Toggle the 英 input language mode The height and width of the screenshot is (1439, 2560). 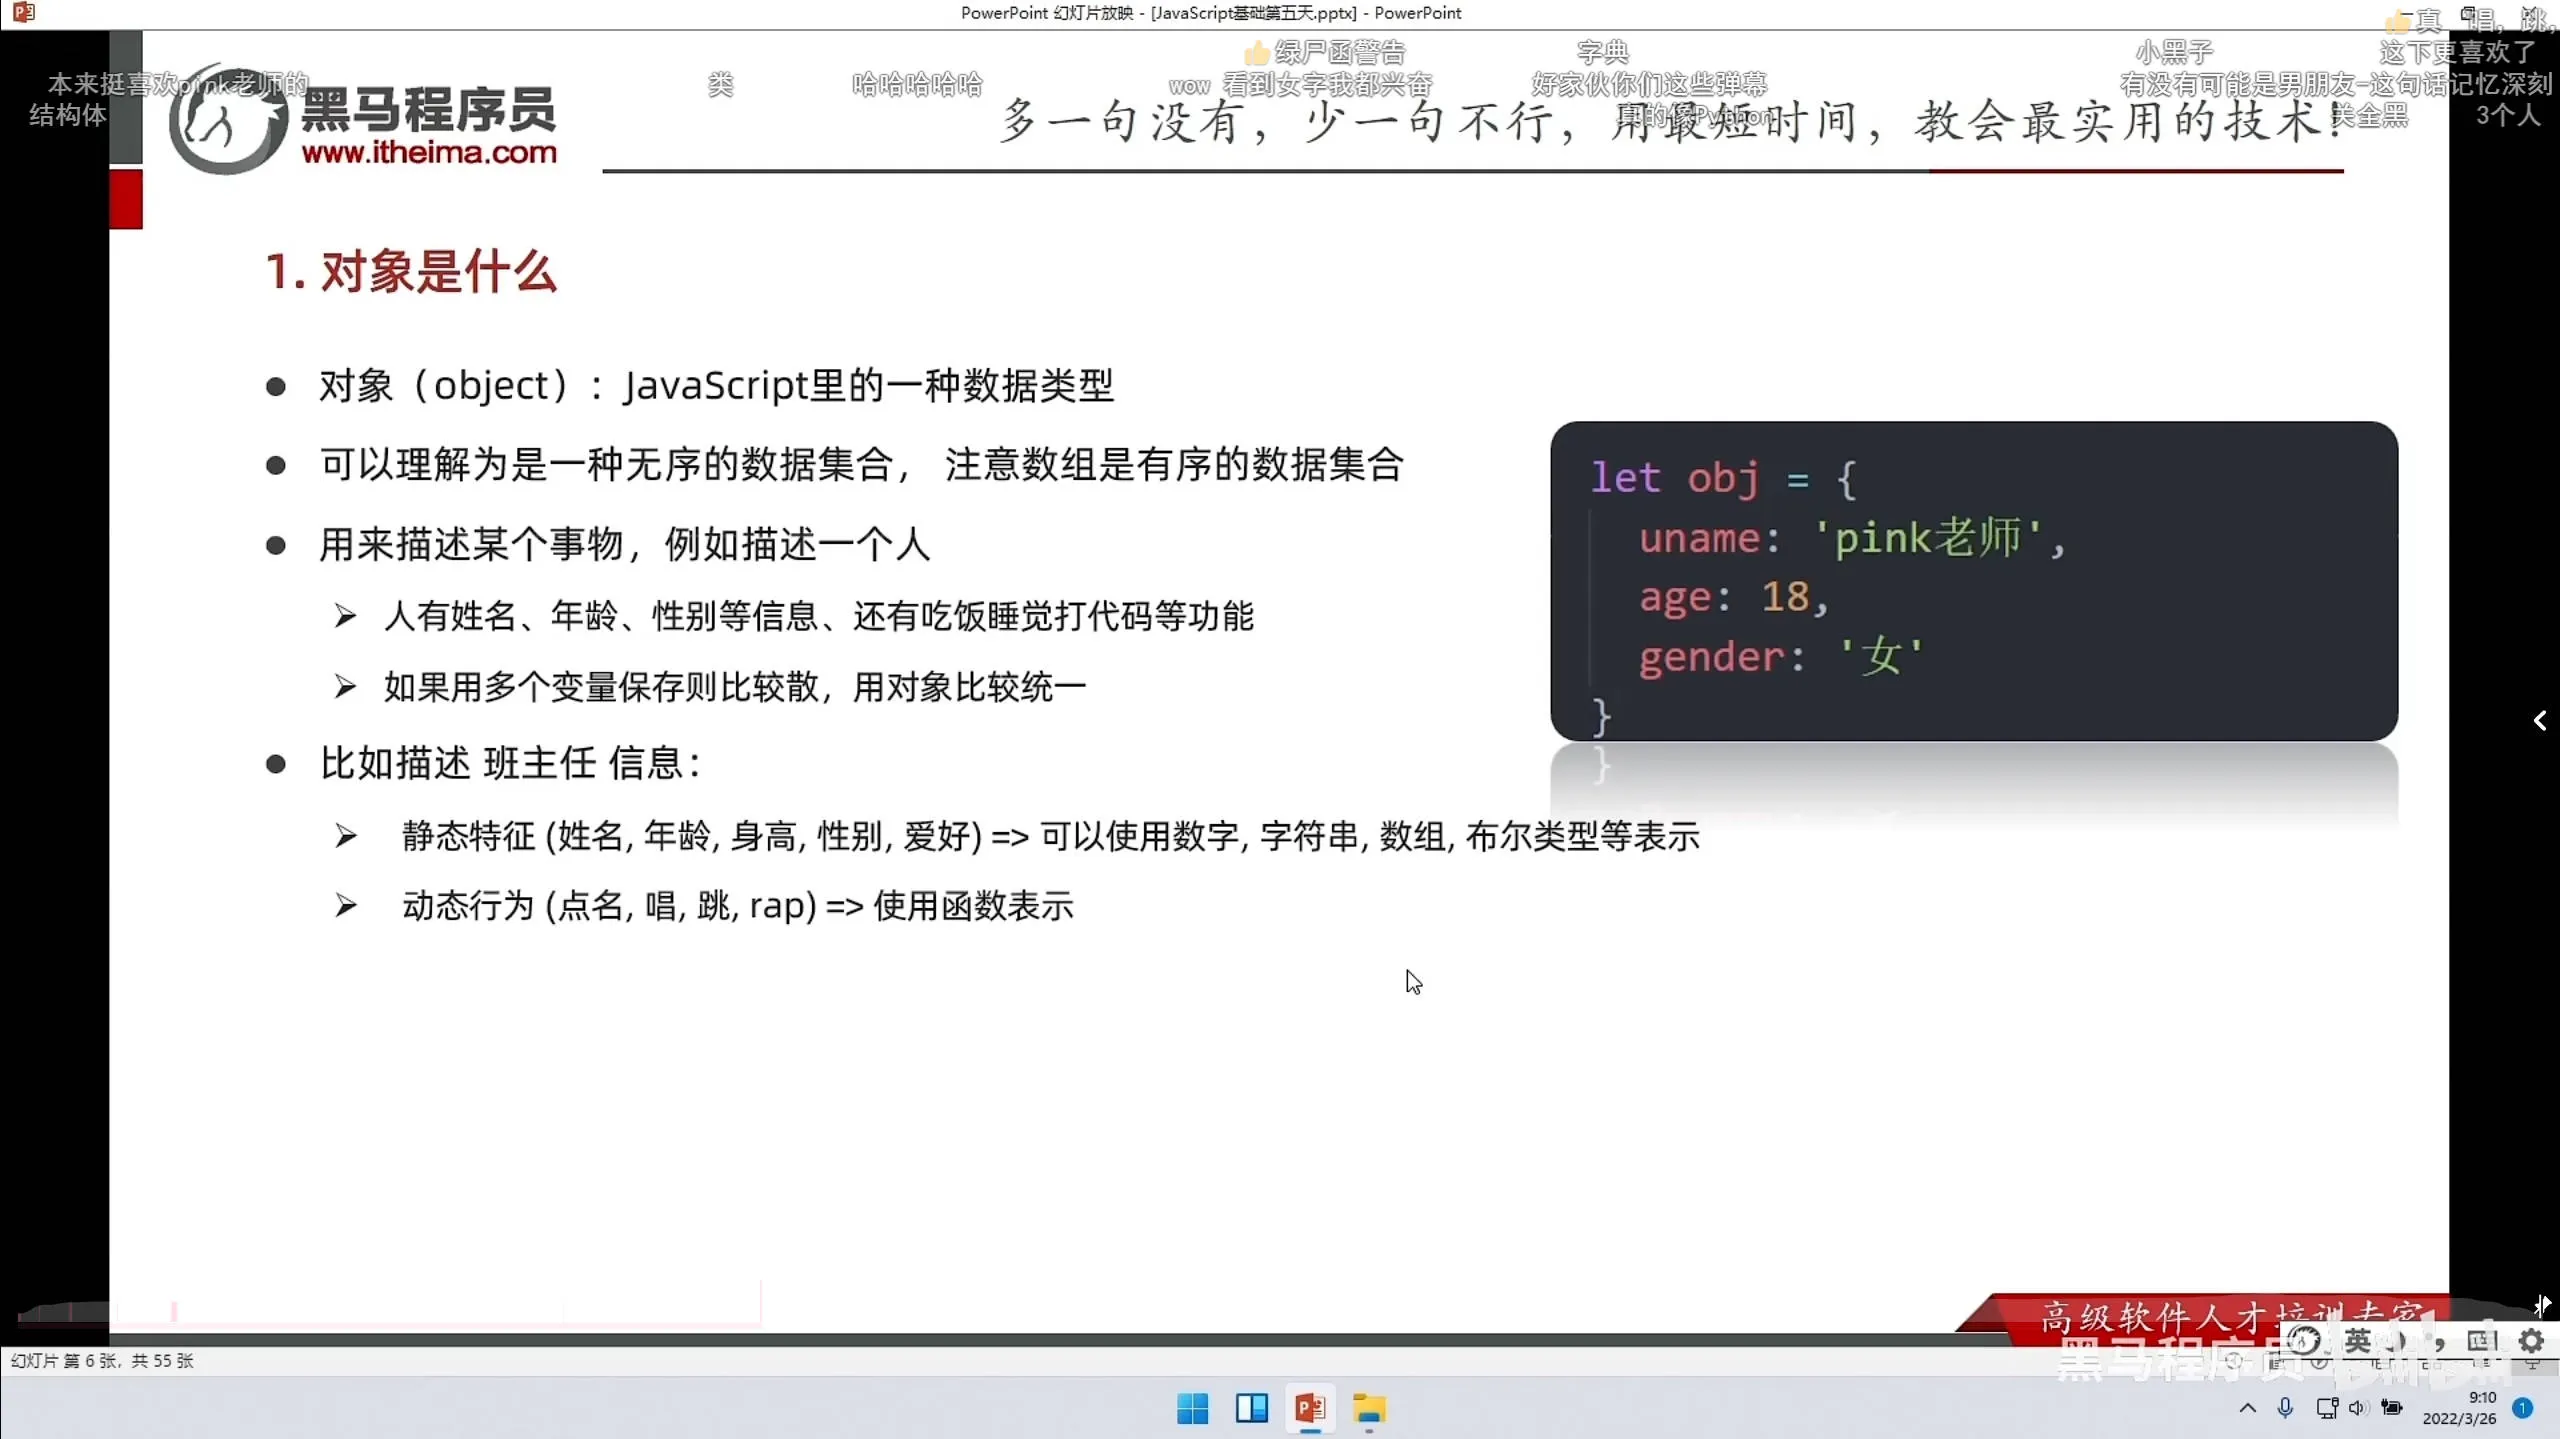click(x=2357, y=1340)
